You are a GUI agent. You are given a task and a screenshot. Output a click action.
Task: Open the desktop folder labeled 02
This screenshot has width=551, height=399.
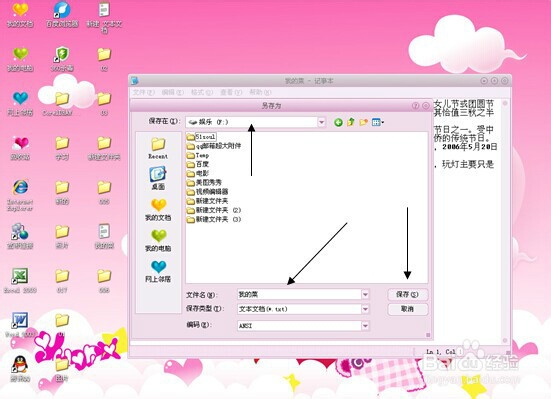[x=104, y=59]
